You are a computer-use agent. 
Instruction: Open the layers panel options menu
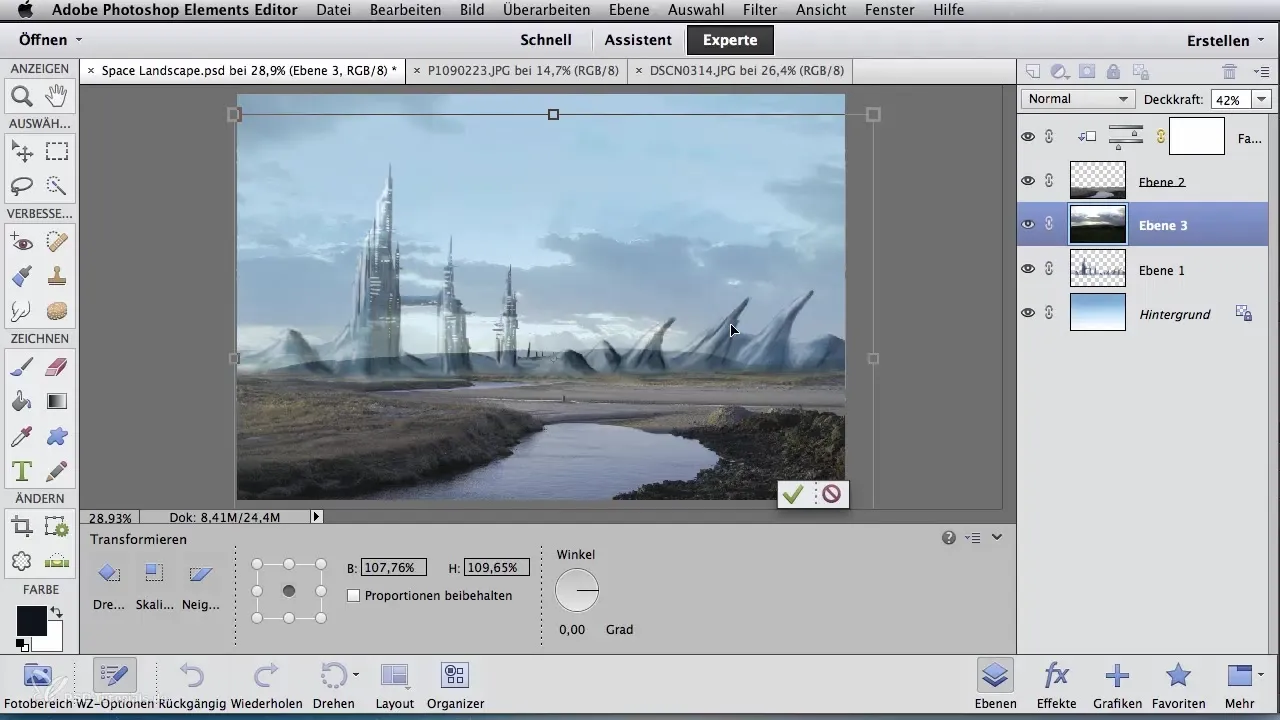point(1261,72)
